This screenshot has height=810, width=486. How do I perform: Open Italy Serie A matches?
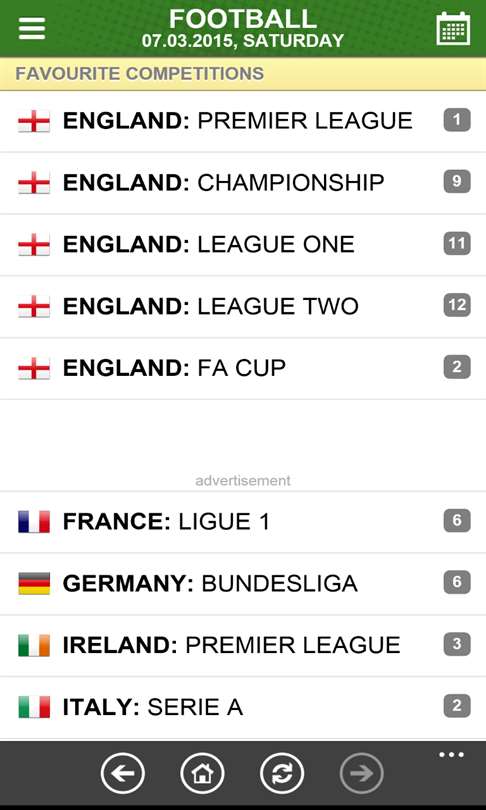(243, 707)
